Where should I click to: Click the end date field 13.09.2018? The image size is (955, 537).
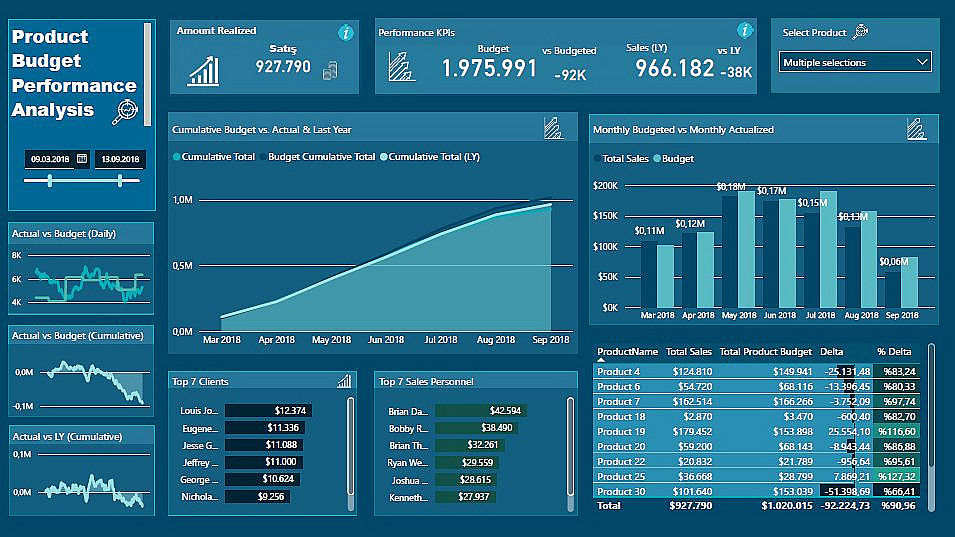[x=120, y=159]
